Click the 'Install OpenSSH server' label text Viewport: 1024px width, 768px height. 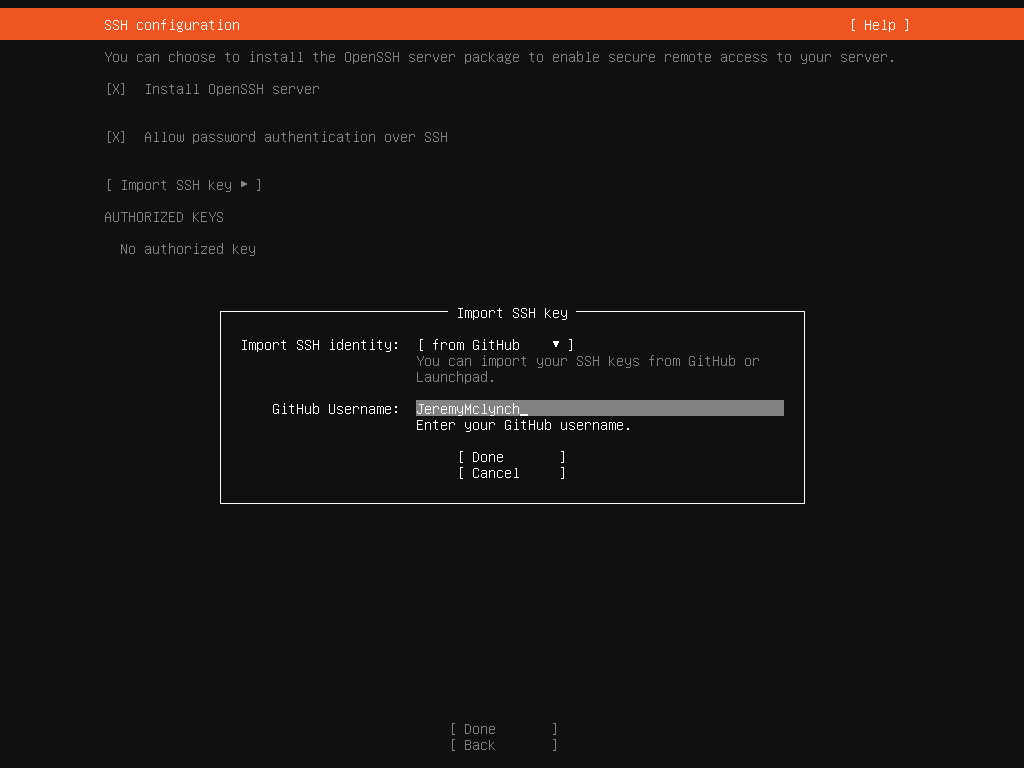click(x=232, y=89)
